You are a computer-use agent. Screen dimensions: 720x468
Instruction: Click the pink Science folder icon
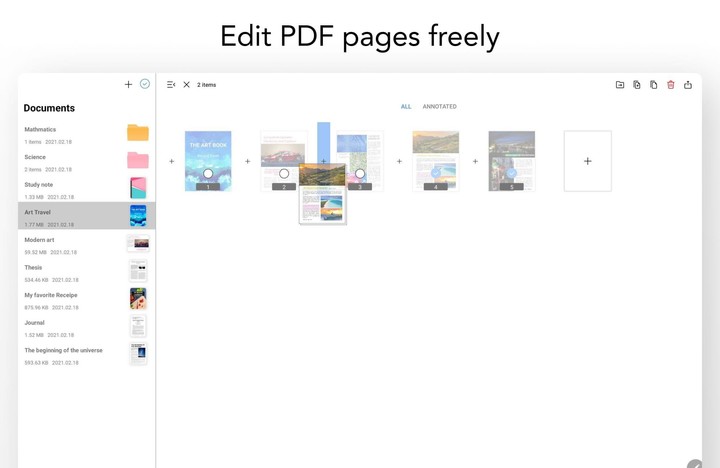click(138, 160)
